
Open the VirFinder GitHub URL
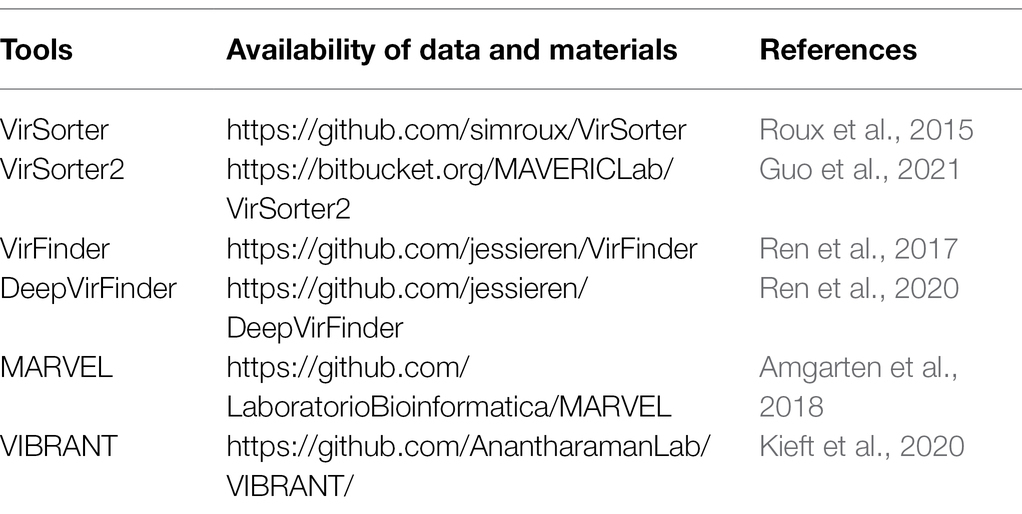coord(461,249)
